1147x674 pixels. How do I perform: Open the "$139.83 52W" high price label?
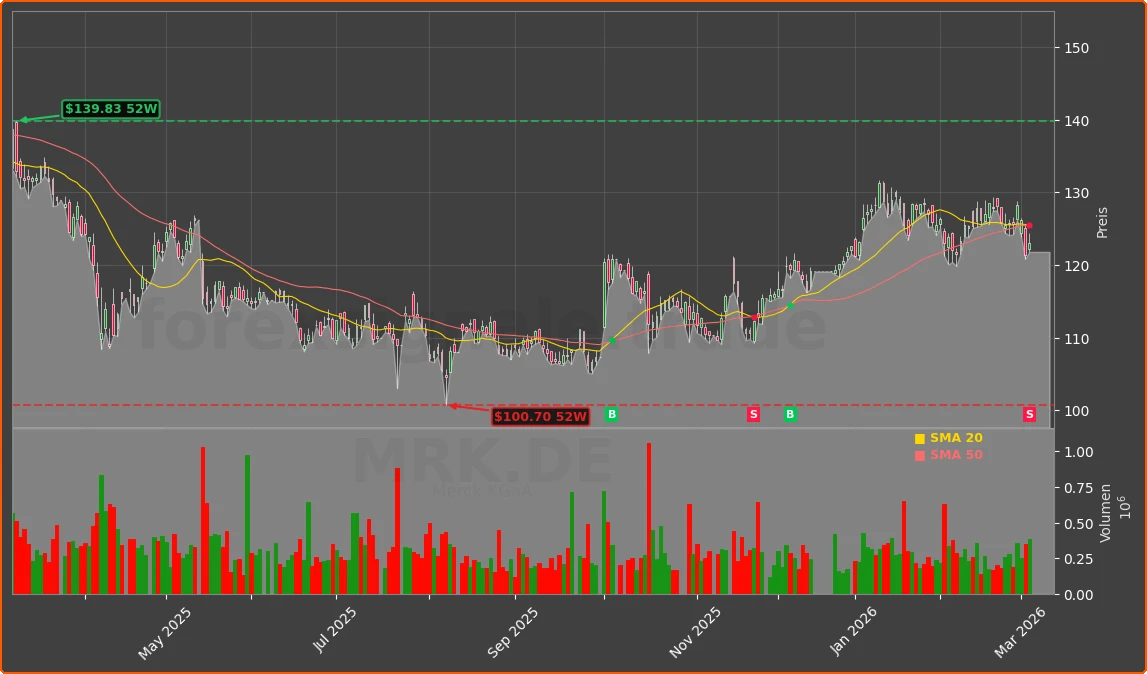click(110, 107)
